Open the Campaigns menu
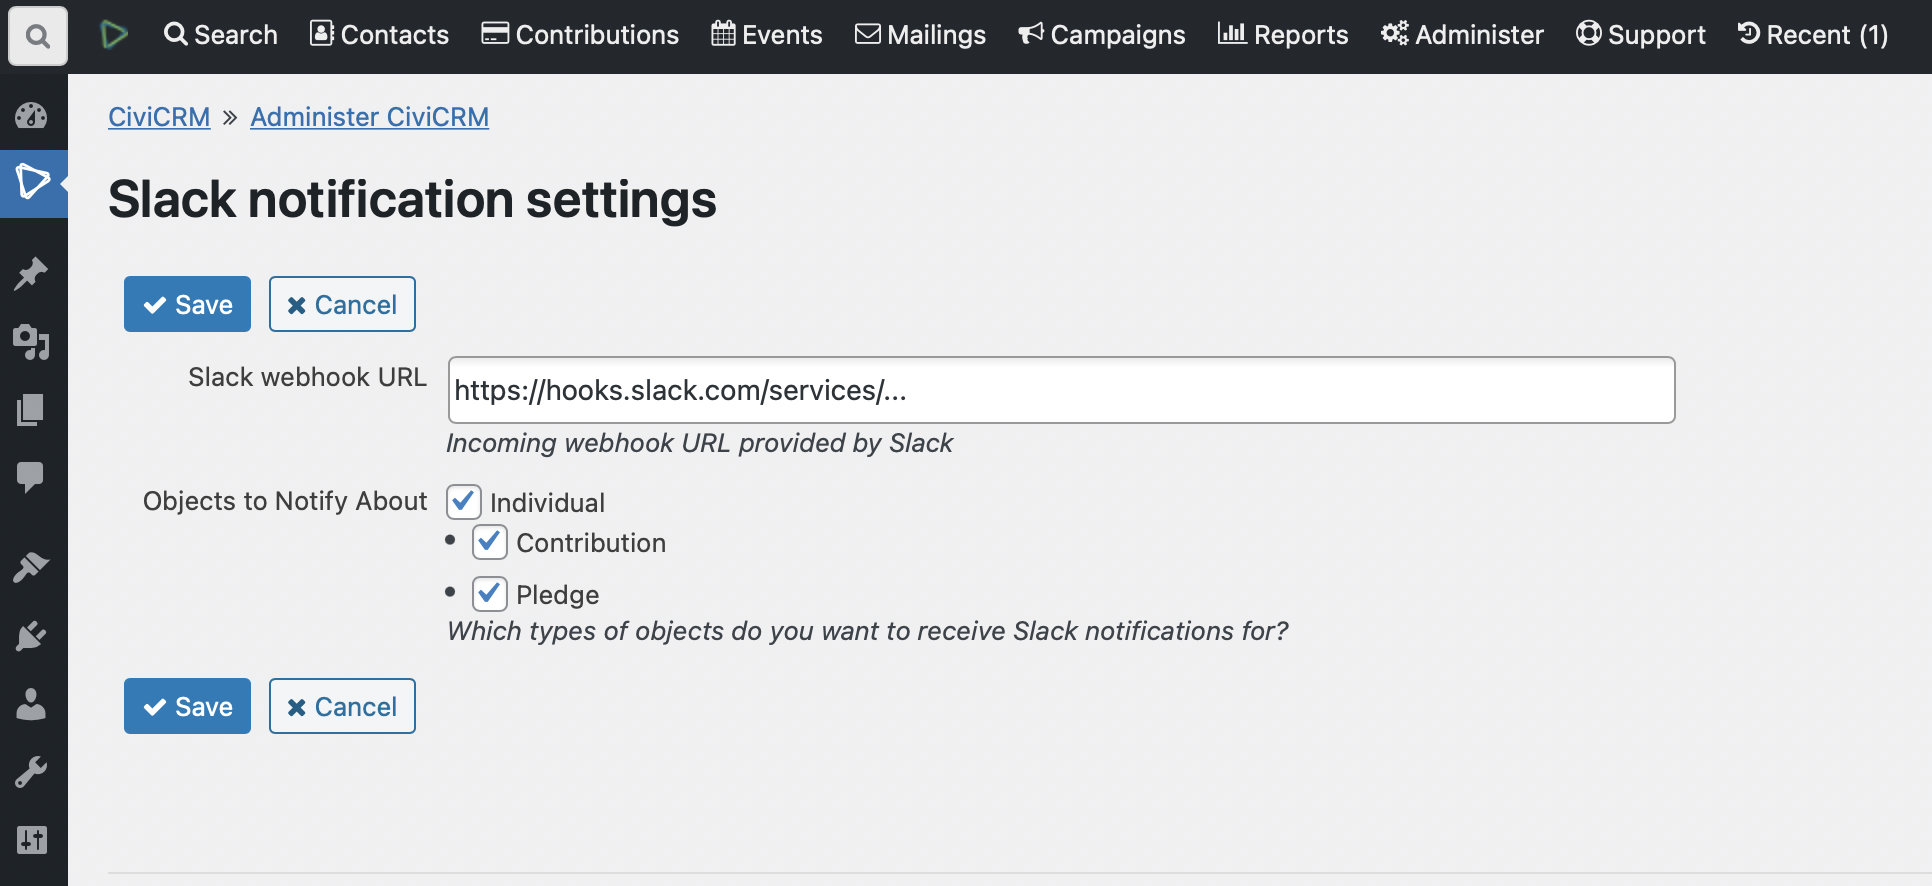The width and height of the screenshot is (1932, 886). coord(1101,35)
